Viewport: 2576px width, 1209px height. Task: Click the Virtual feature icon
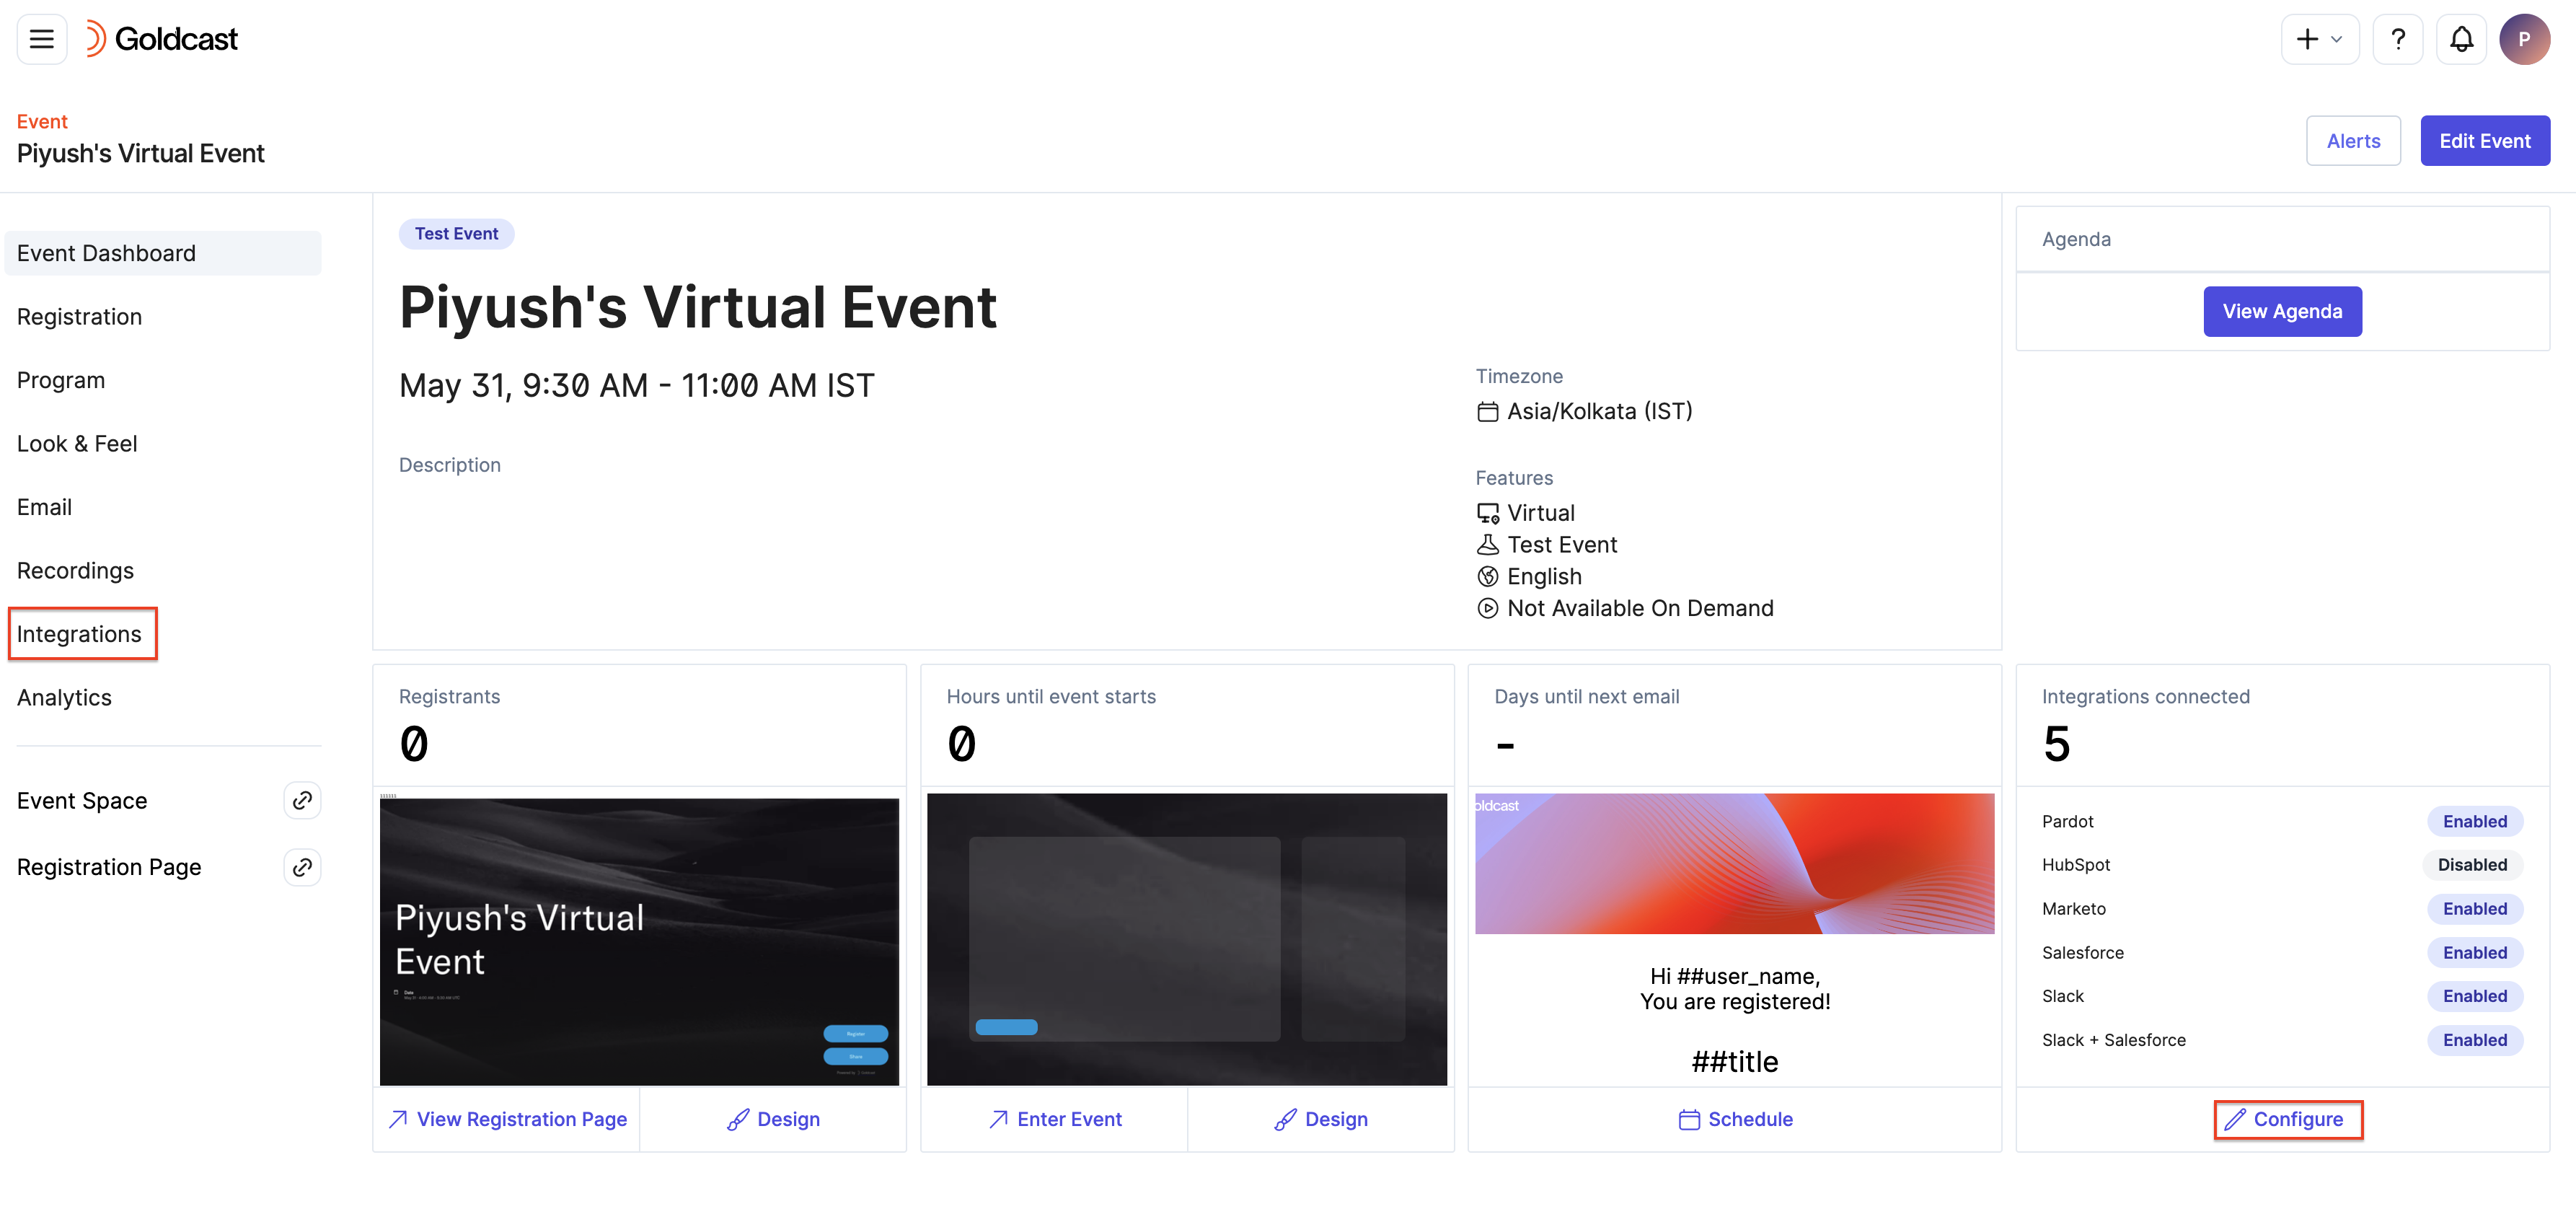[x=1487, y=514]
